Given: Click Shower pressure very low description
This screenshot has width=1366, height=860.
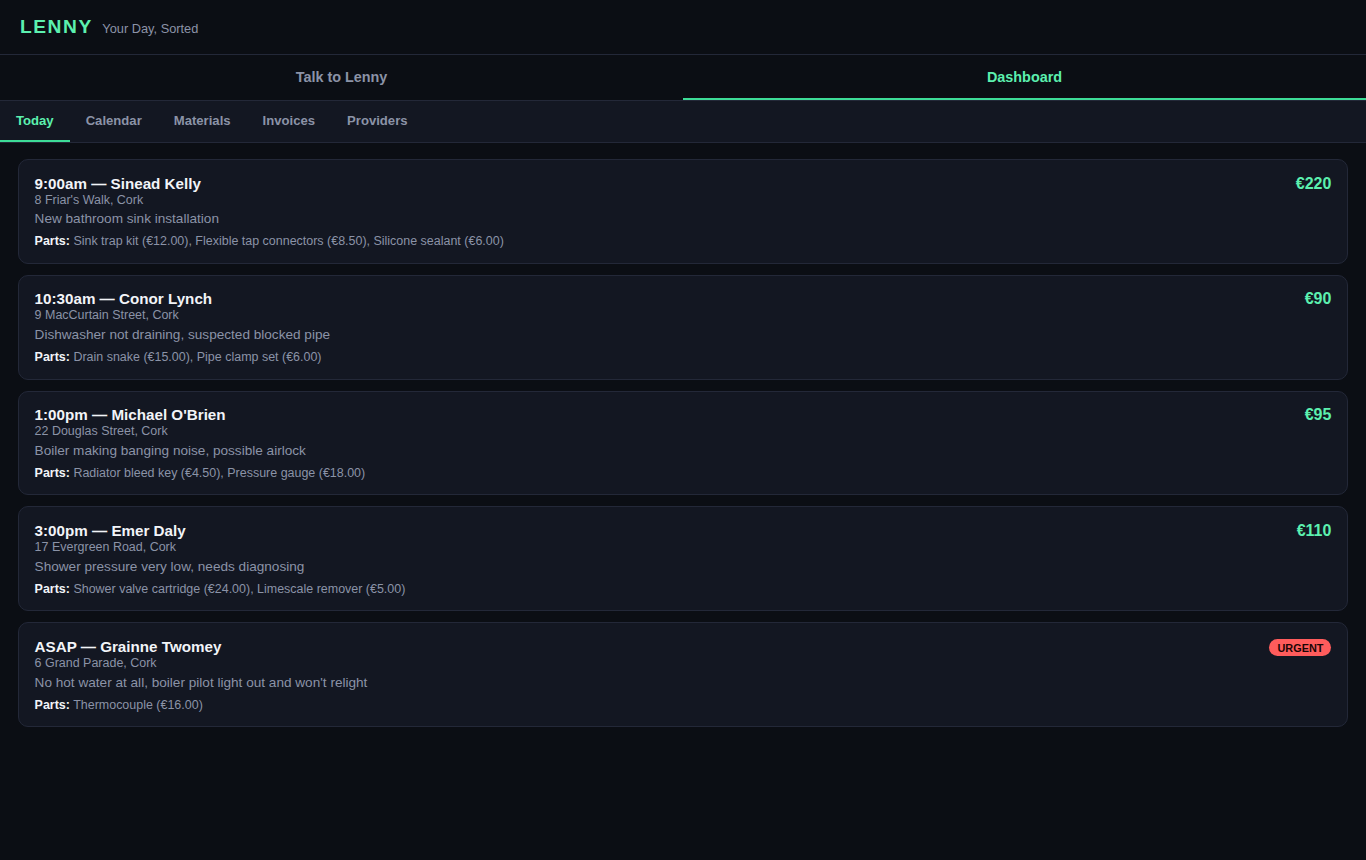Looking at the screenshot, I should click(x=169, y=567).
